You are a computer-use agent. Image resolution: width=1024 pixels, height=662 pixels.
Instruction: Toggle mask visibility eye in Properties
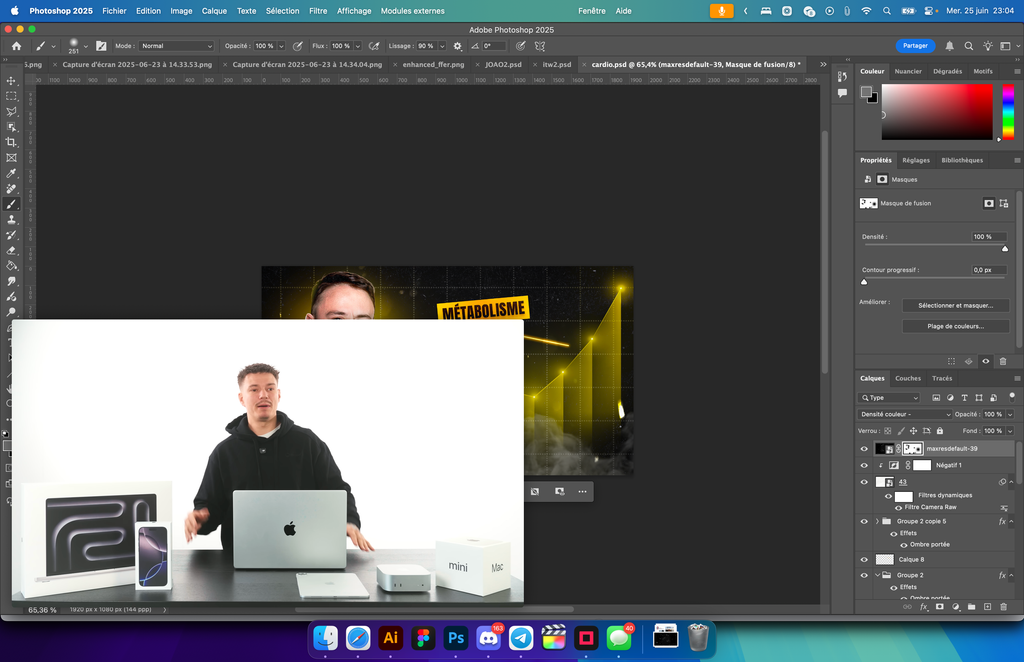986,361
